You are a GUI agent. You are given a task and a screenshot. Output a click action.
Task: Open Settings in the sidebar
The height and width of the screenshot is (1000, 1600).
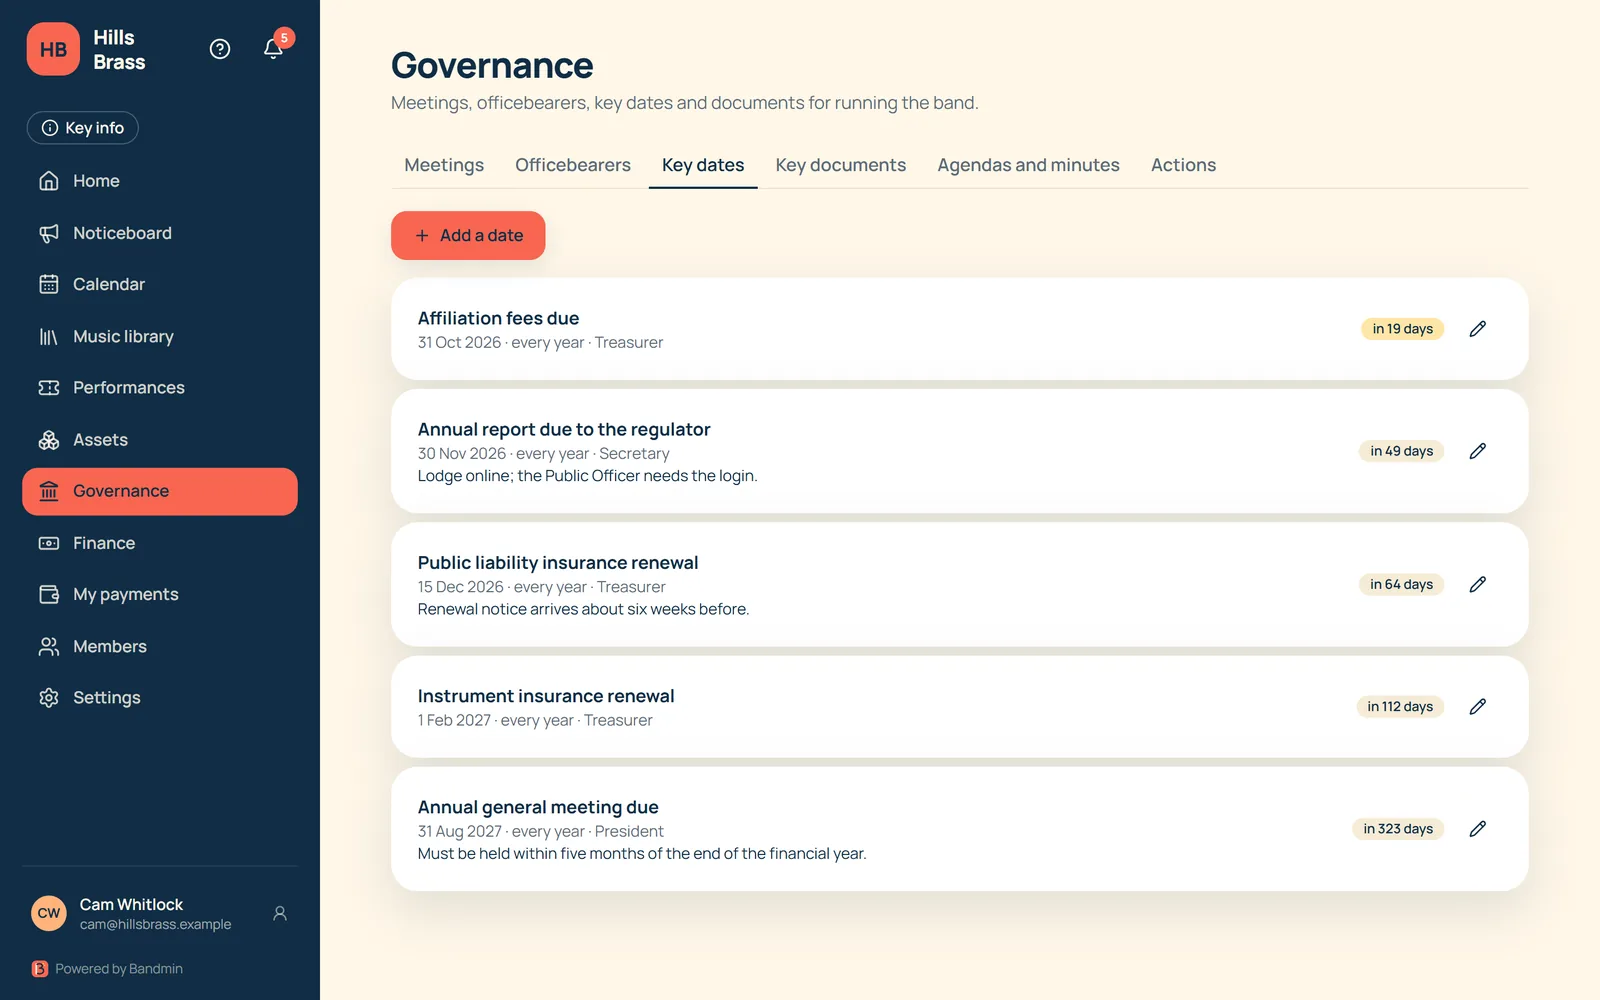coord(160,698)
